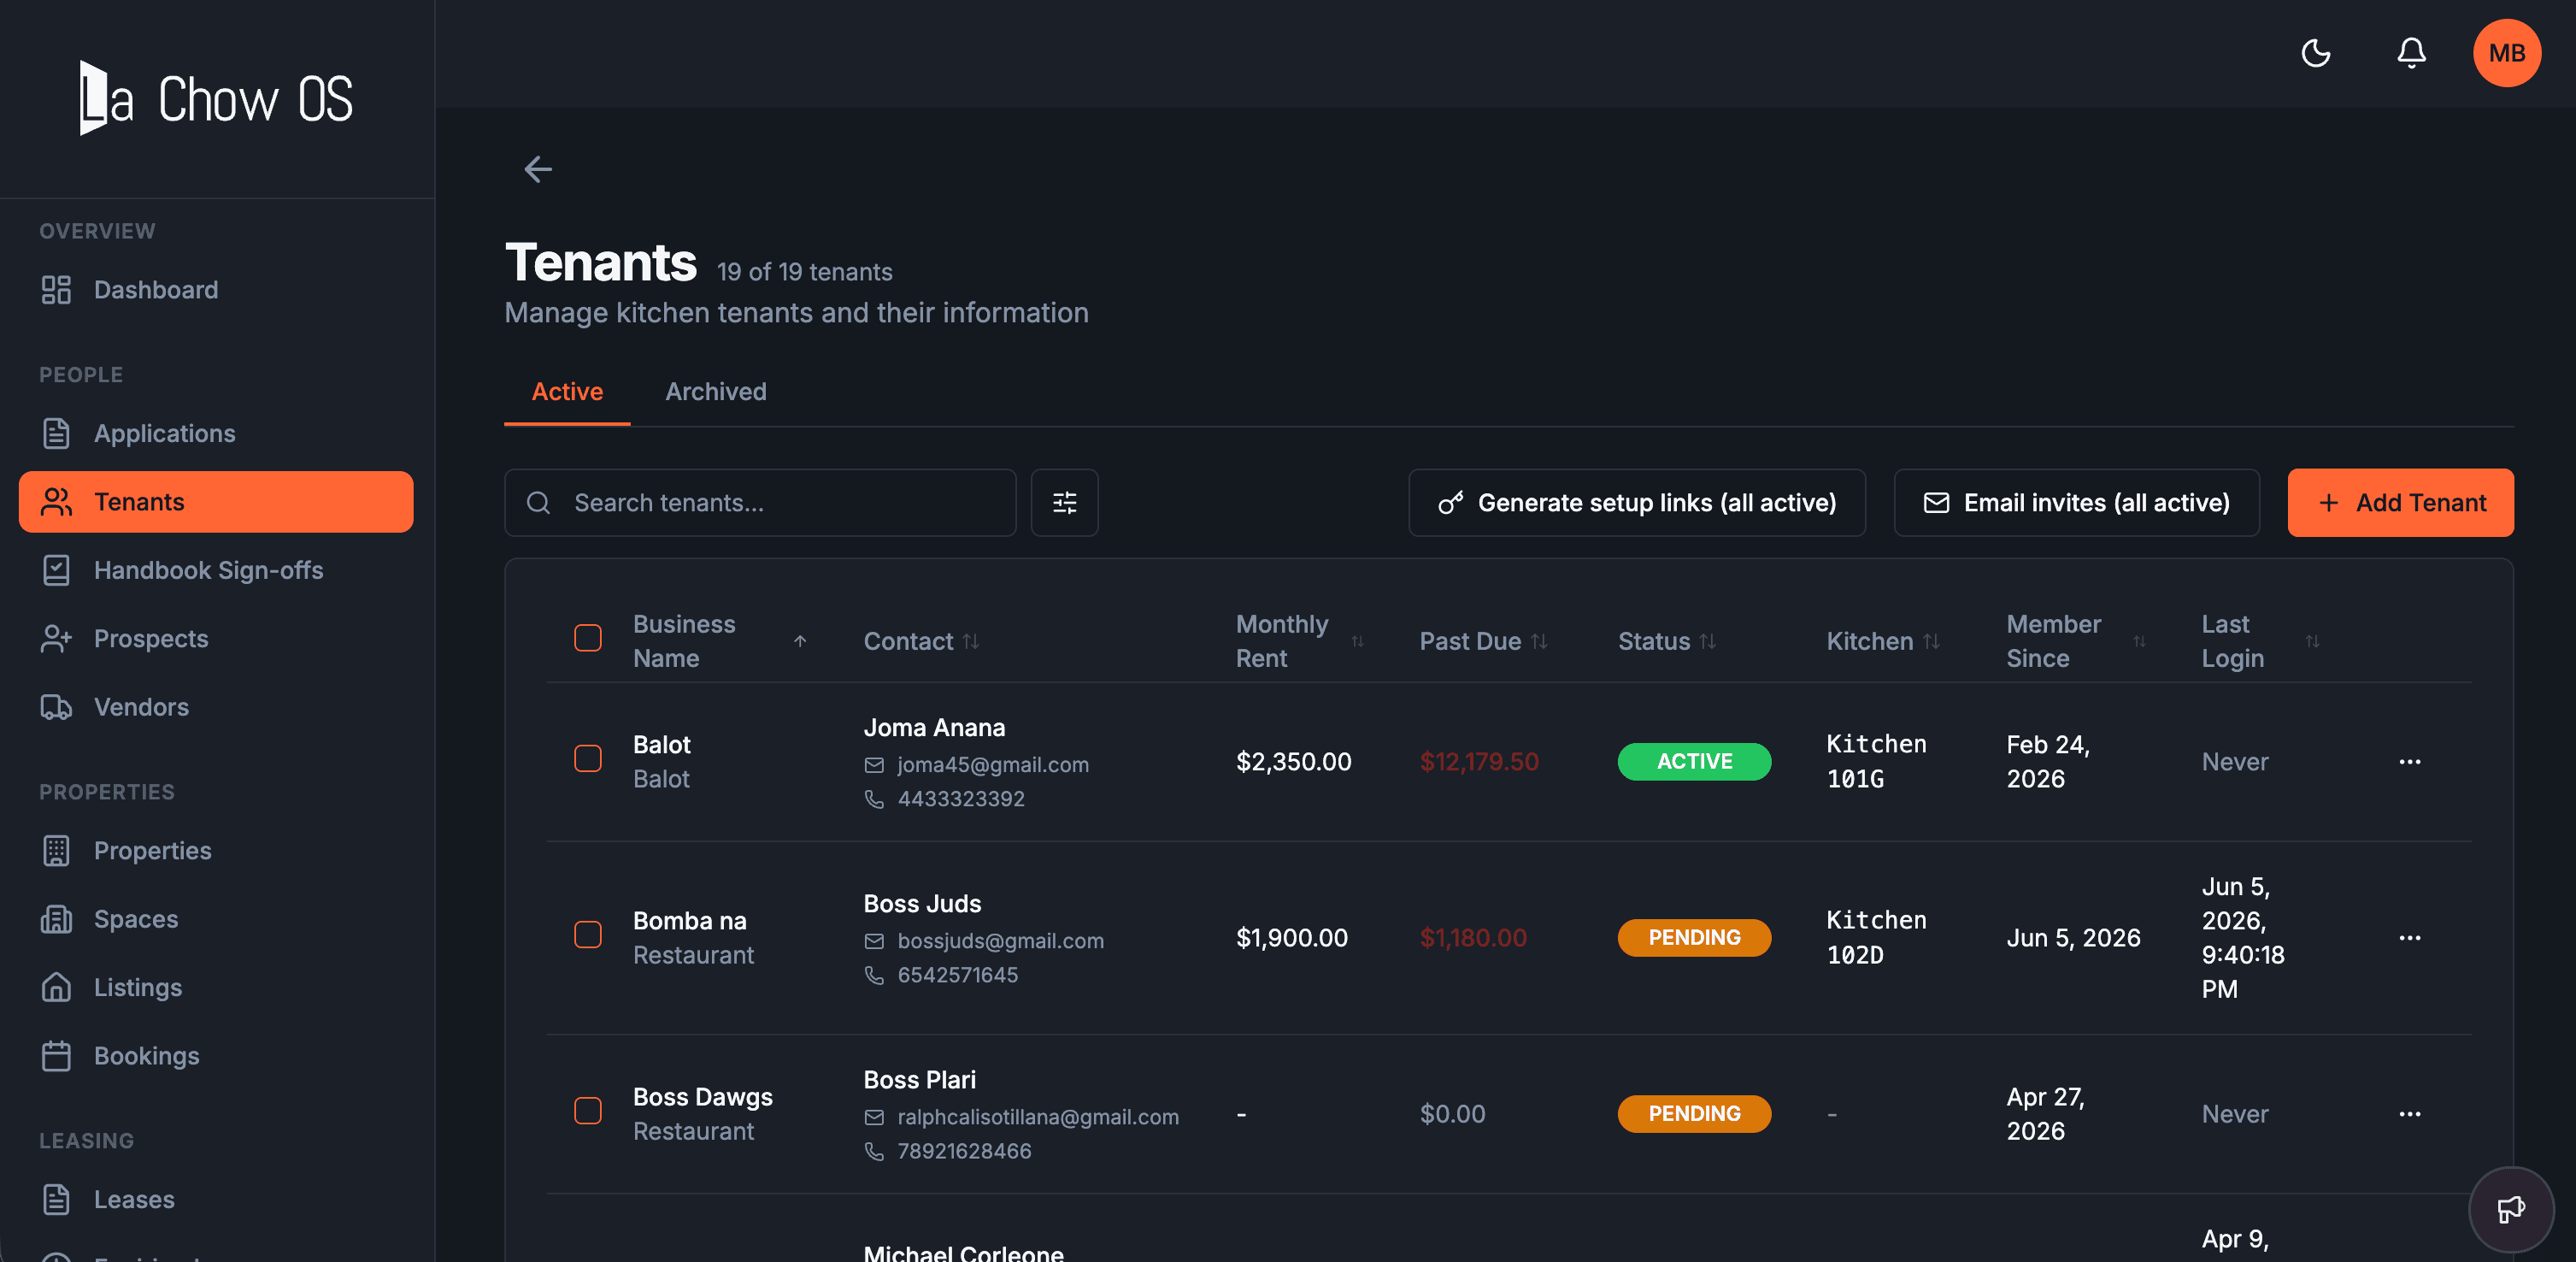Open MB user avatar menu
This screenshot has width=2576, height=1262.
2506,53
